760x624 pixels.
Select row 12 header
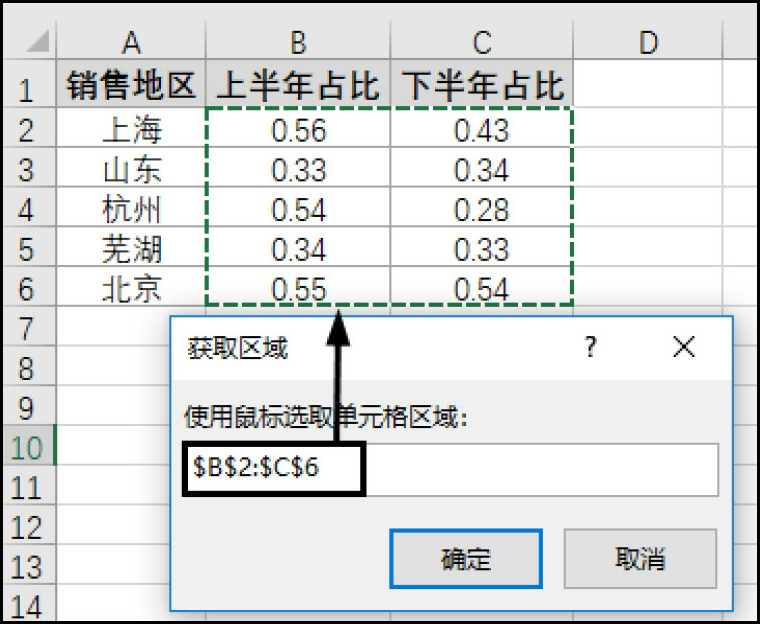pos(29,525)
